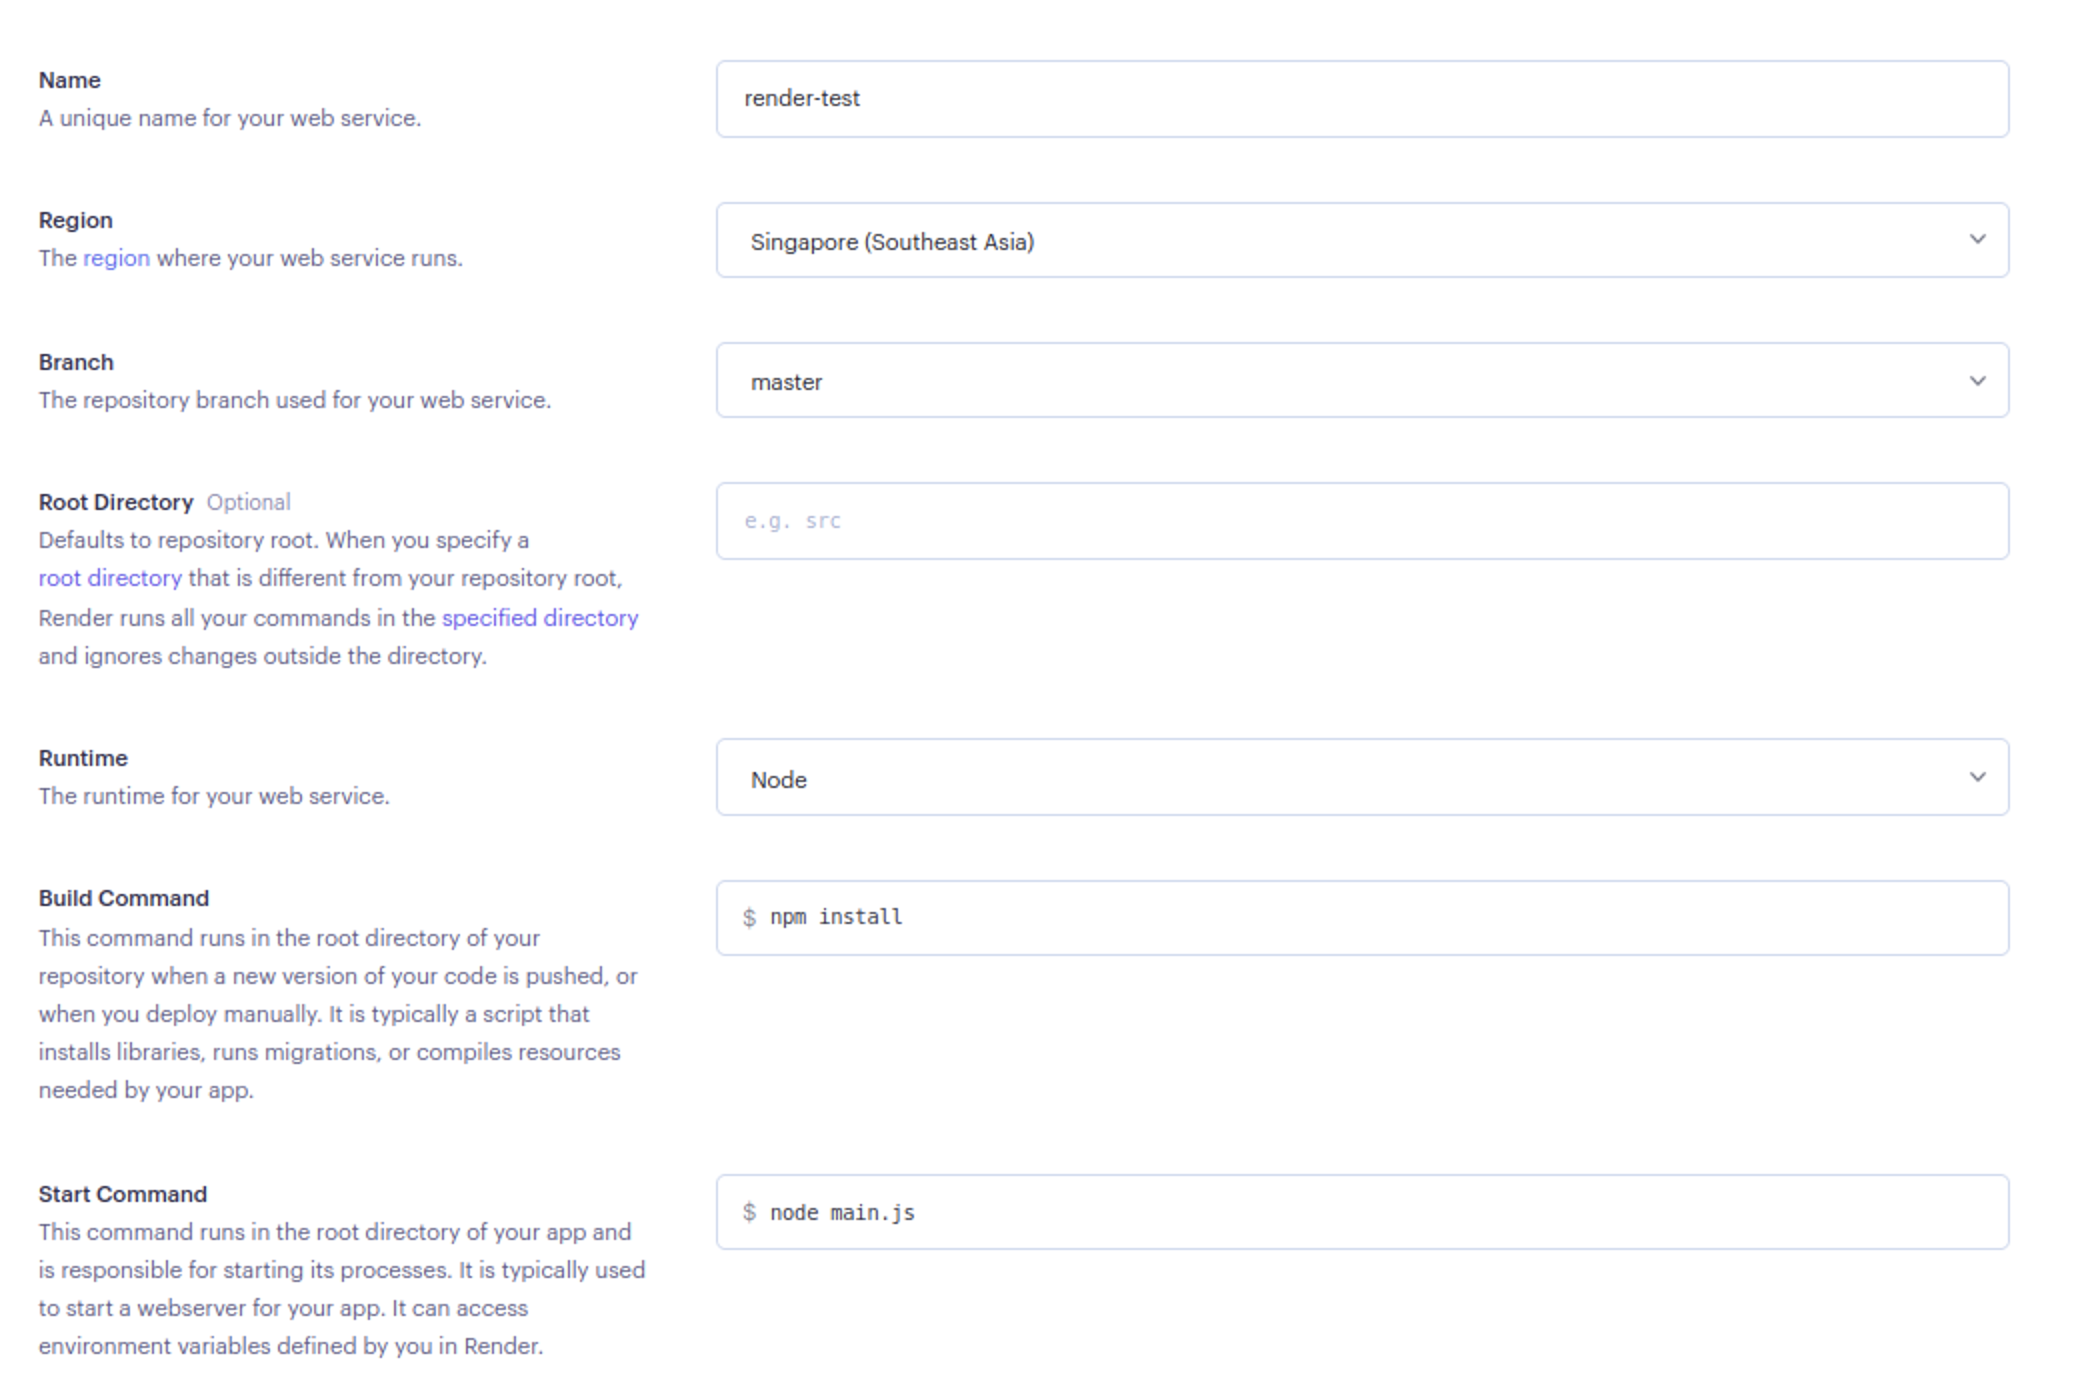The width and height of the screenshot is (2082, 1392).
Task: Open the region documentation link
Action: [x=116, y=258]
